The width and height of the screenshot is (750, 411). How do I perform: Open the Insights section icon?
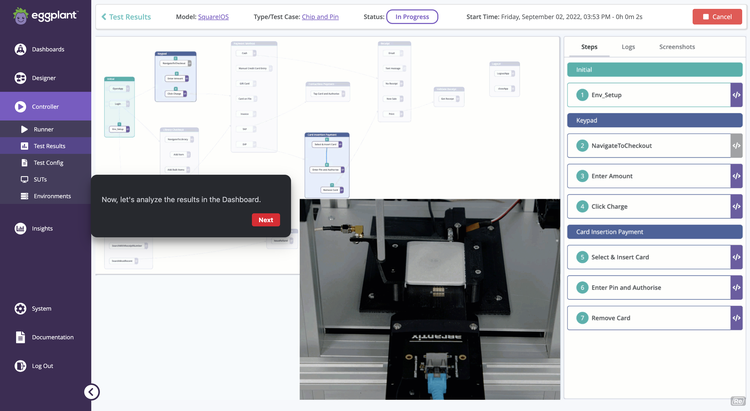point(21,228)
